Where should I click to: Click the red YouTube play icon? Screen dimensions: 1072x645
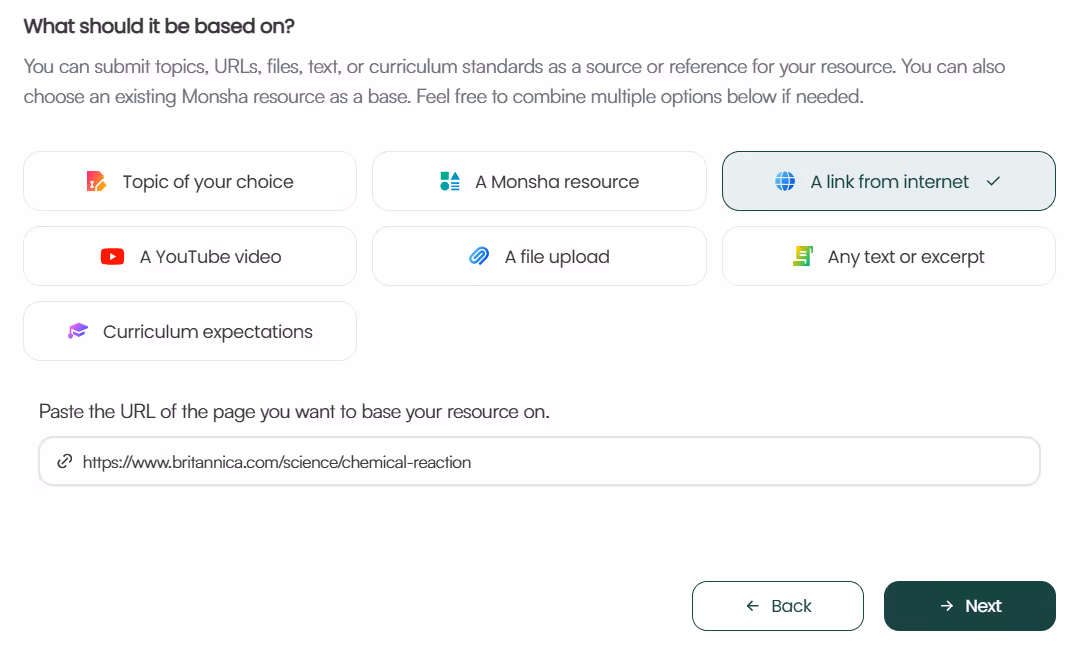113,256
